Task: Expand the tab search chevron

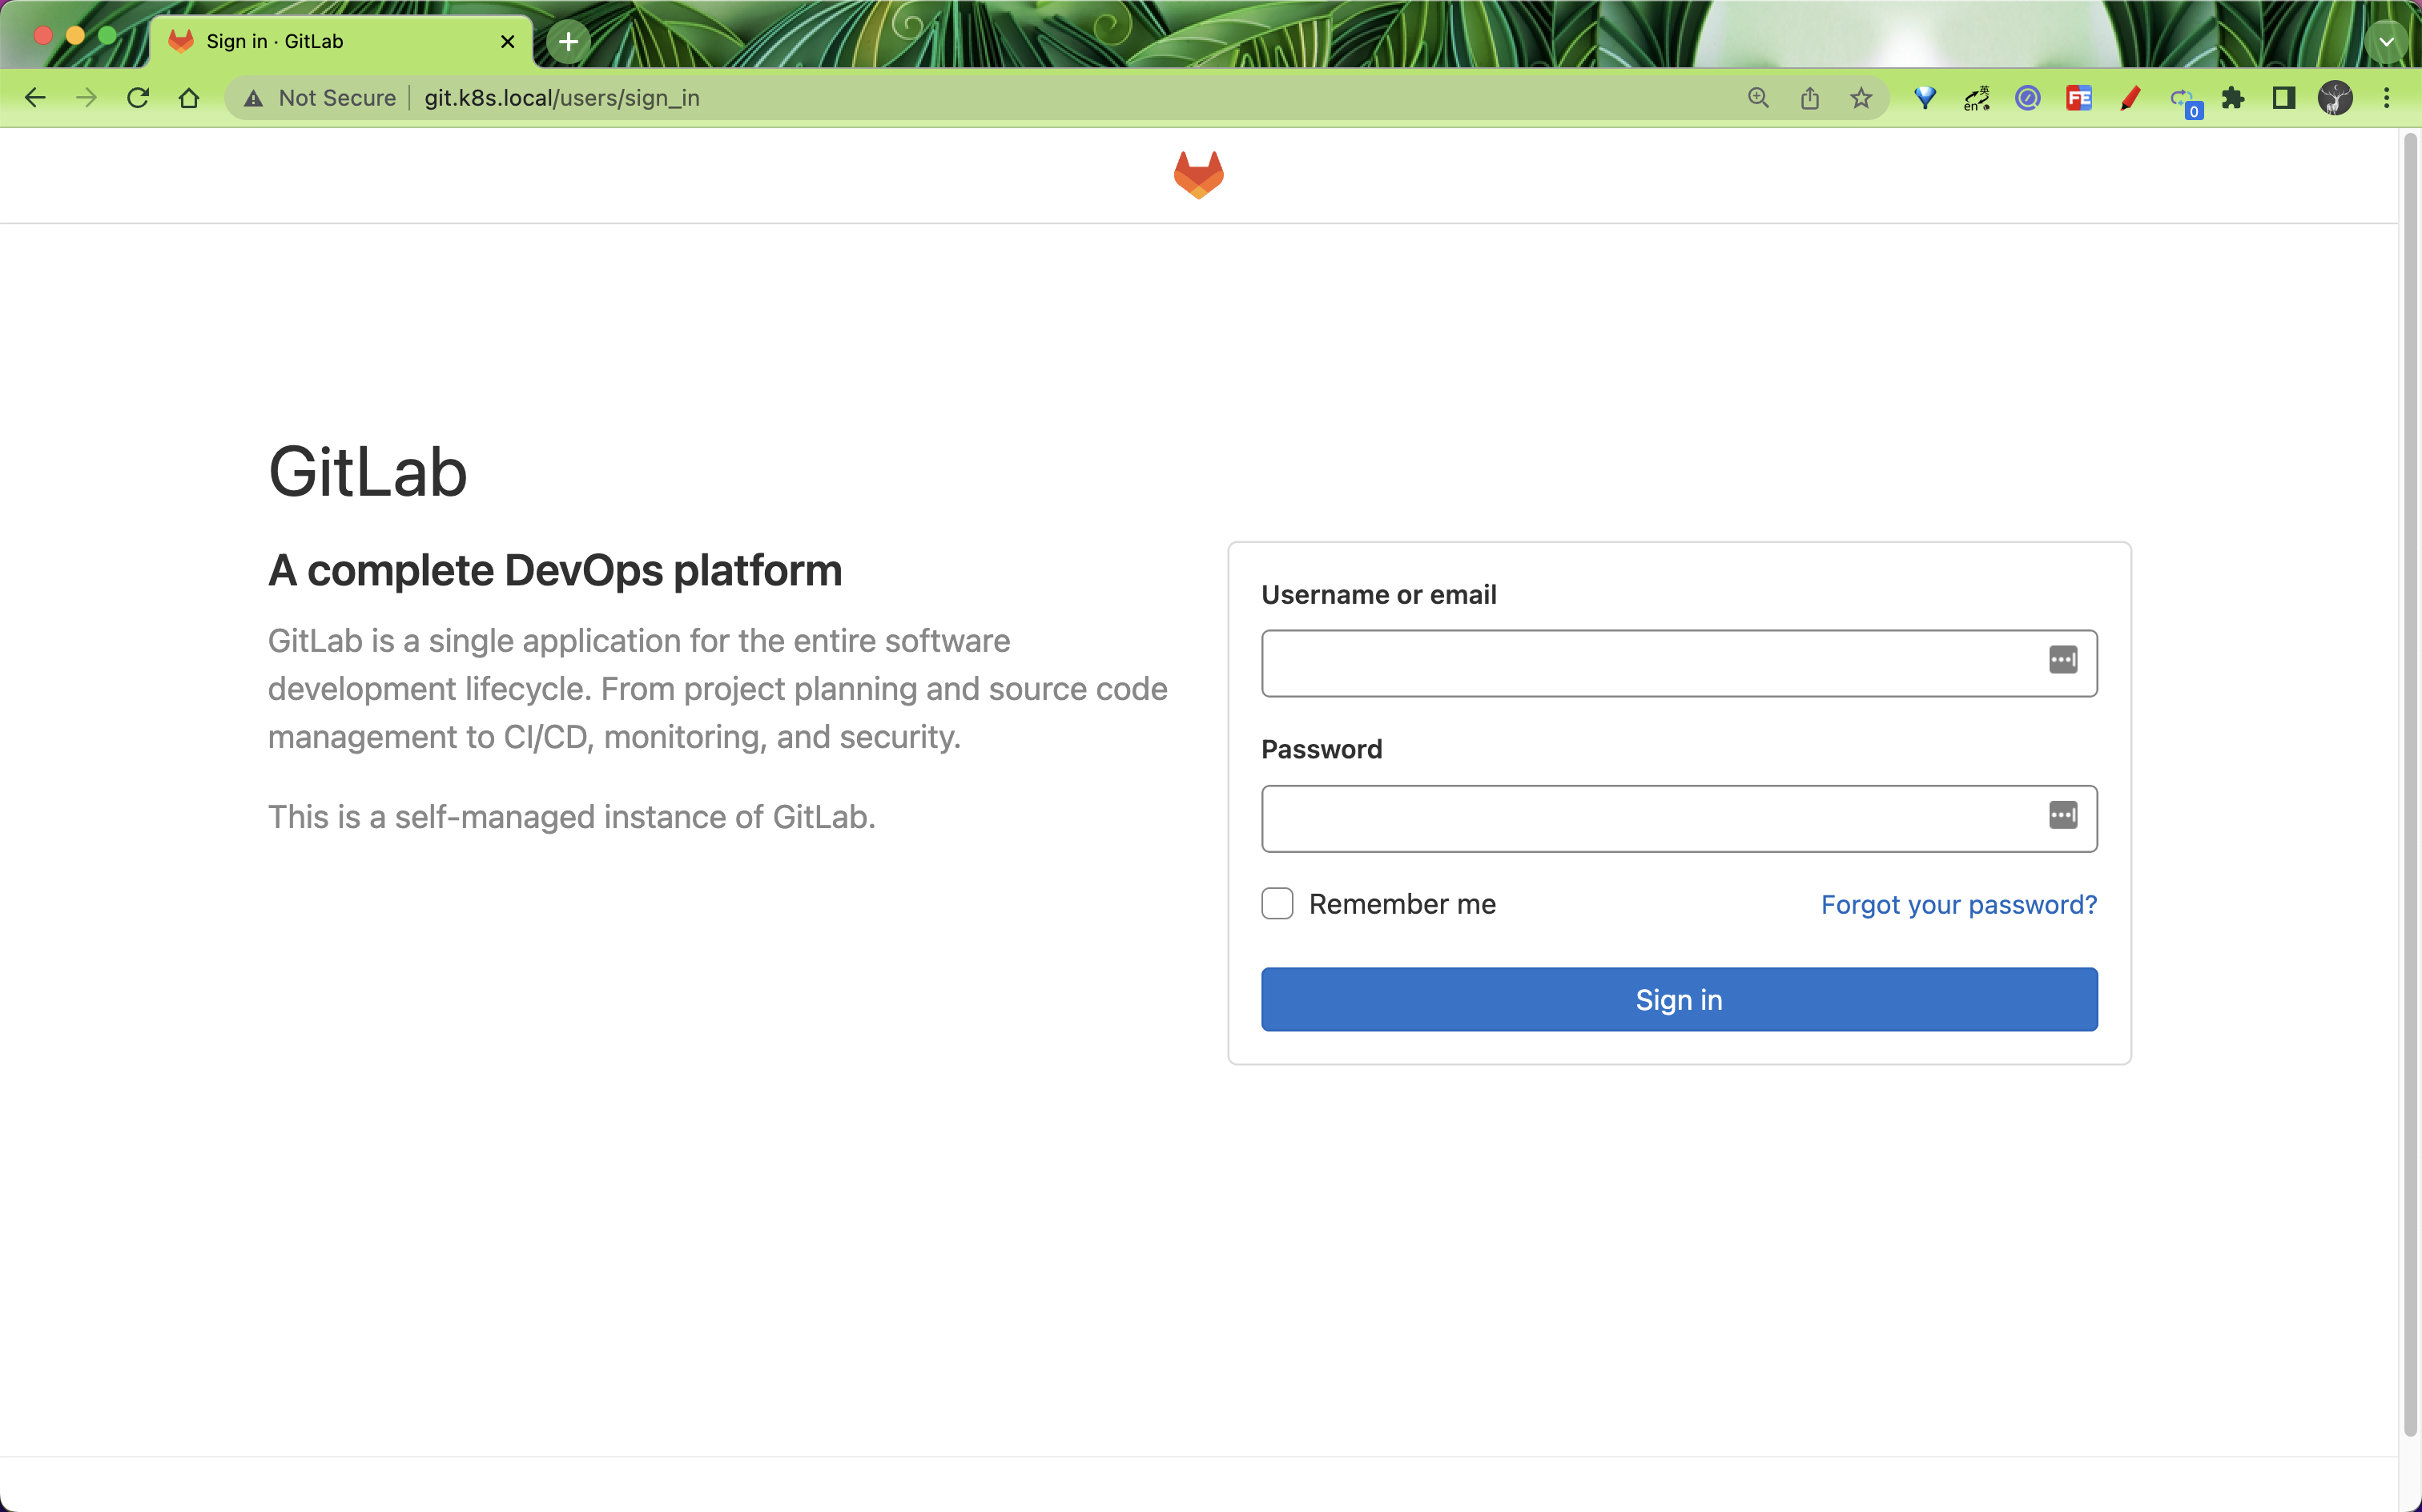Action: (2387, 42)
